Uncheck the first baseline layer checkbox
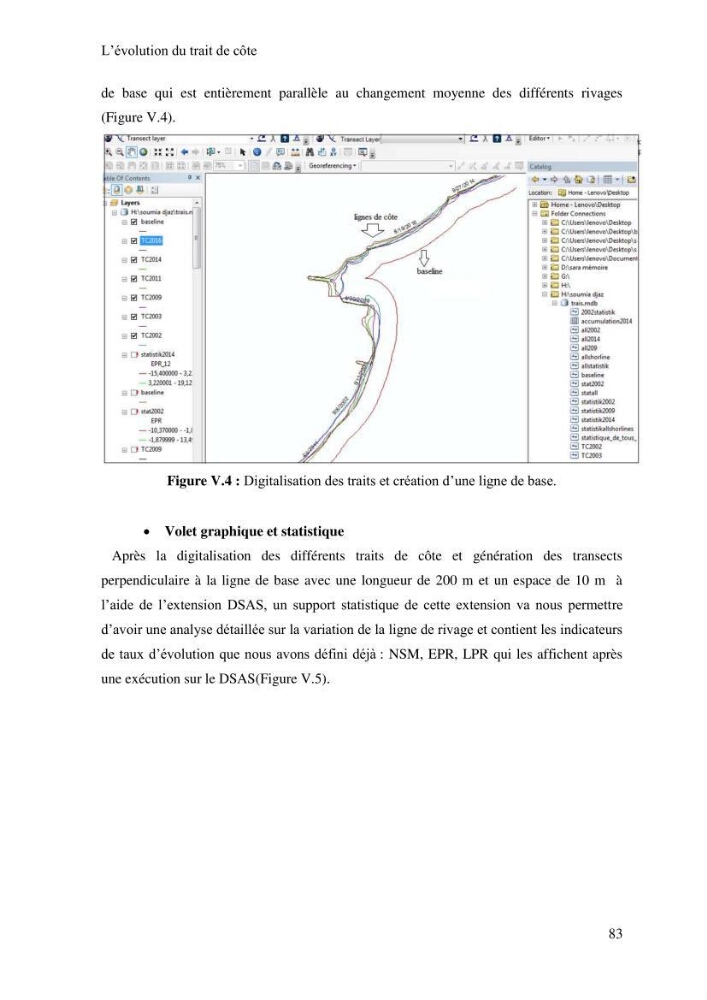This screenshot has width=707, height=1000. pos(134,222)
